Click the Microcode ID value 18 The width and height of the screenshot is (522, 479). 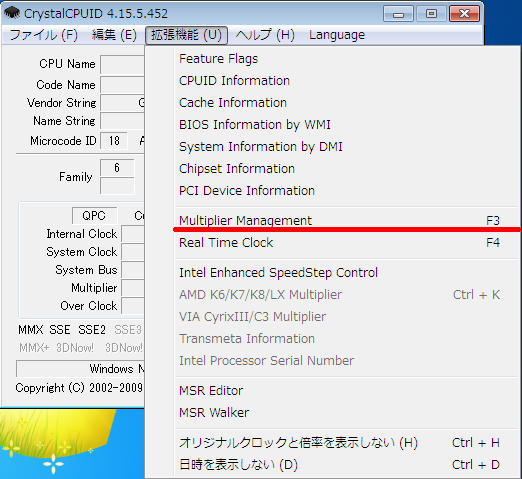click(x=114, y=141)
